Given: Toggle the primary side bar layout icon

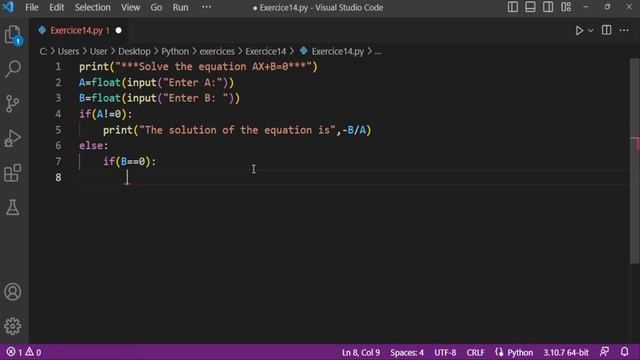Looking at the screenshot, I should click(x=513, y=7).
